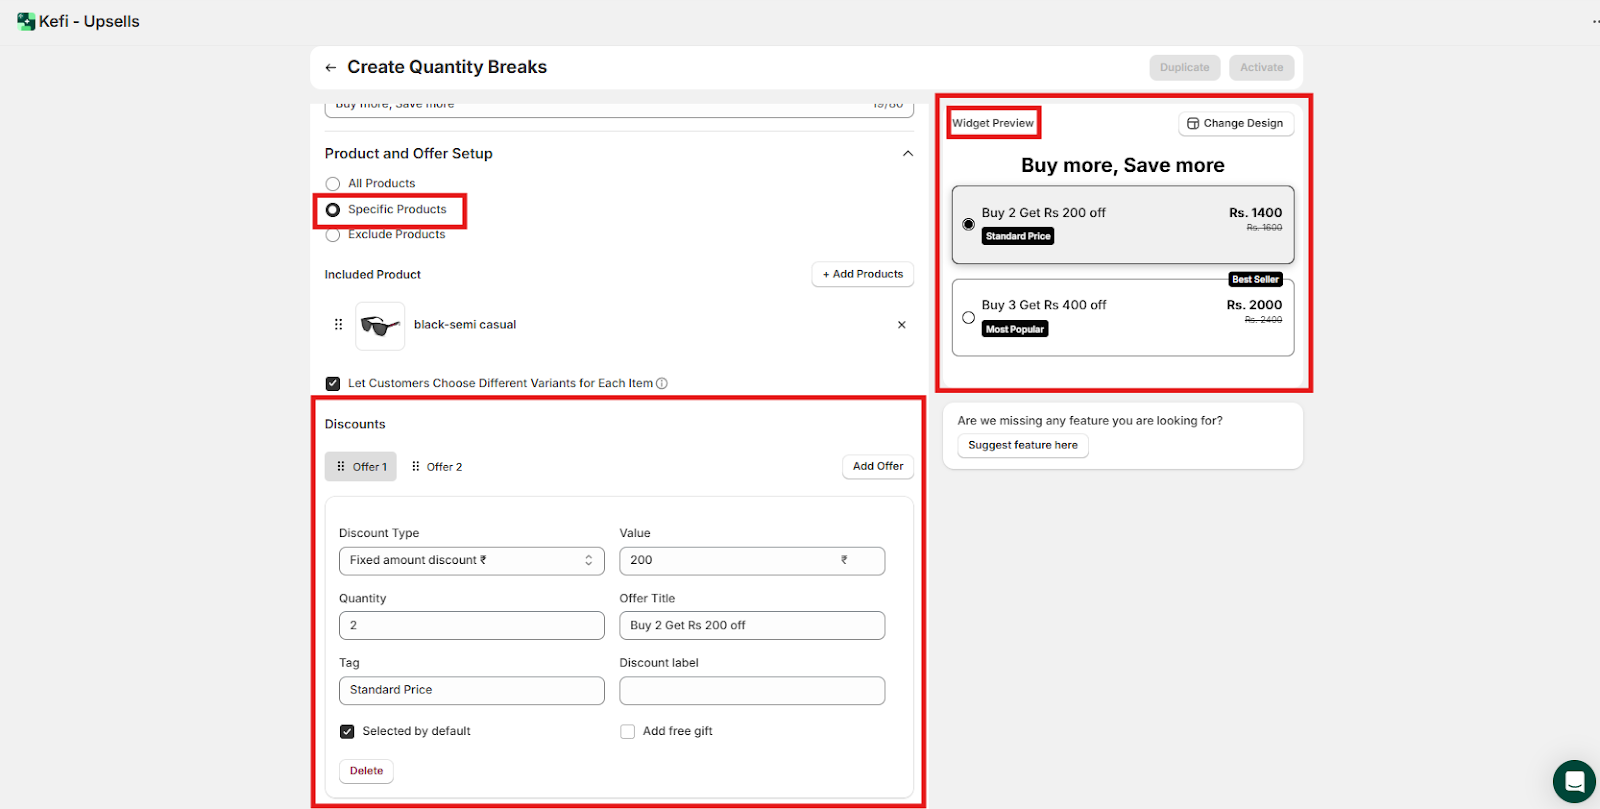The height and width of the screenshot is (809, 1600).
Task: Uncheck the Selected by default checkbox
Action: [347, 732]
